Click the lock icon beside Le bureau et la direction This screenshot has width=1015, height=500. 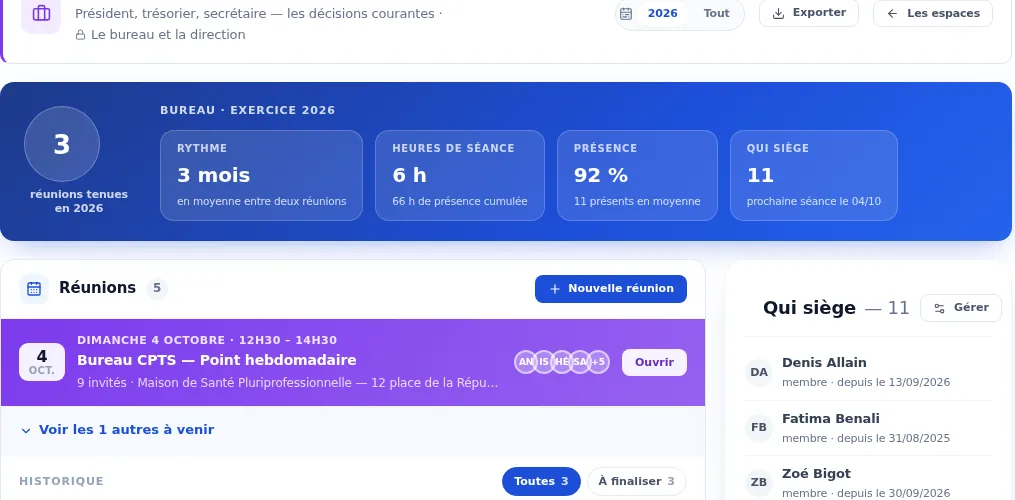[80, 35]
